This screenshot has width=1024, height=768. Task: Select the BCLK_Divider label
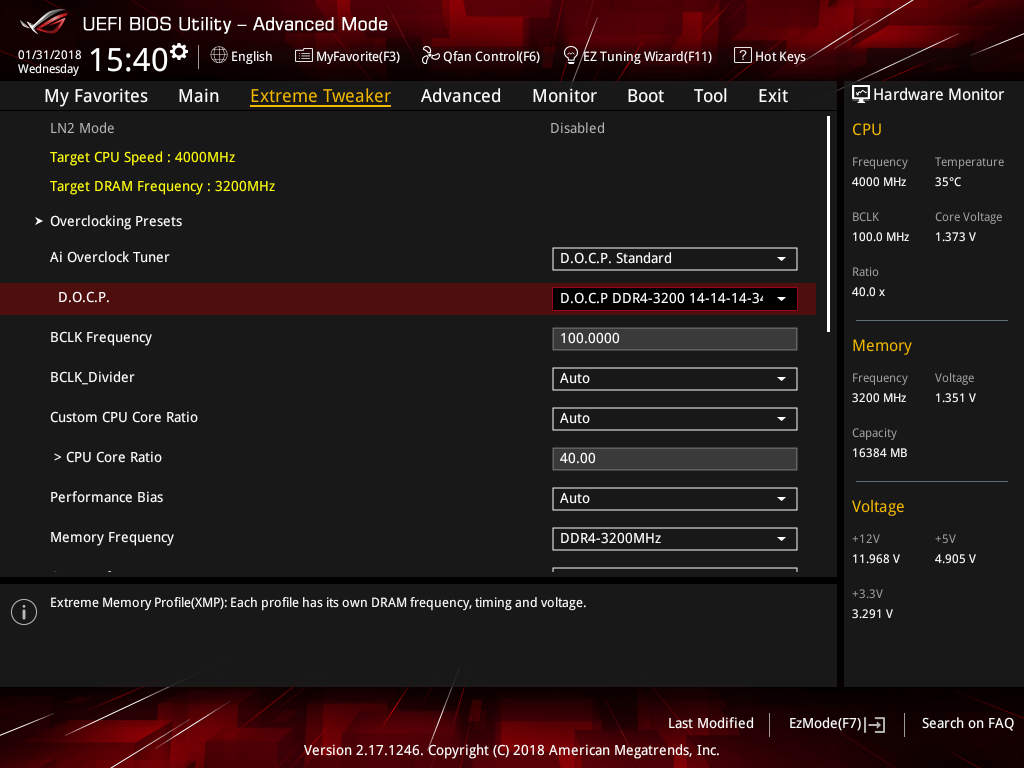(x=92, y=377)
